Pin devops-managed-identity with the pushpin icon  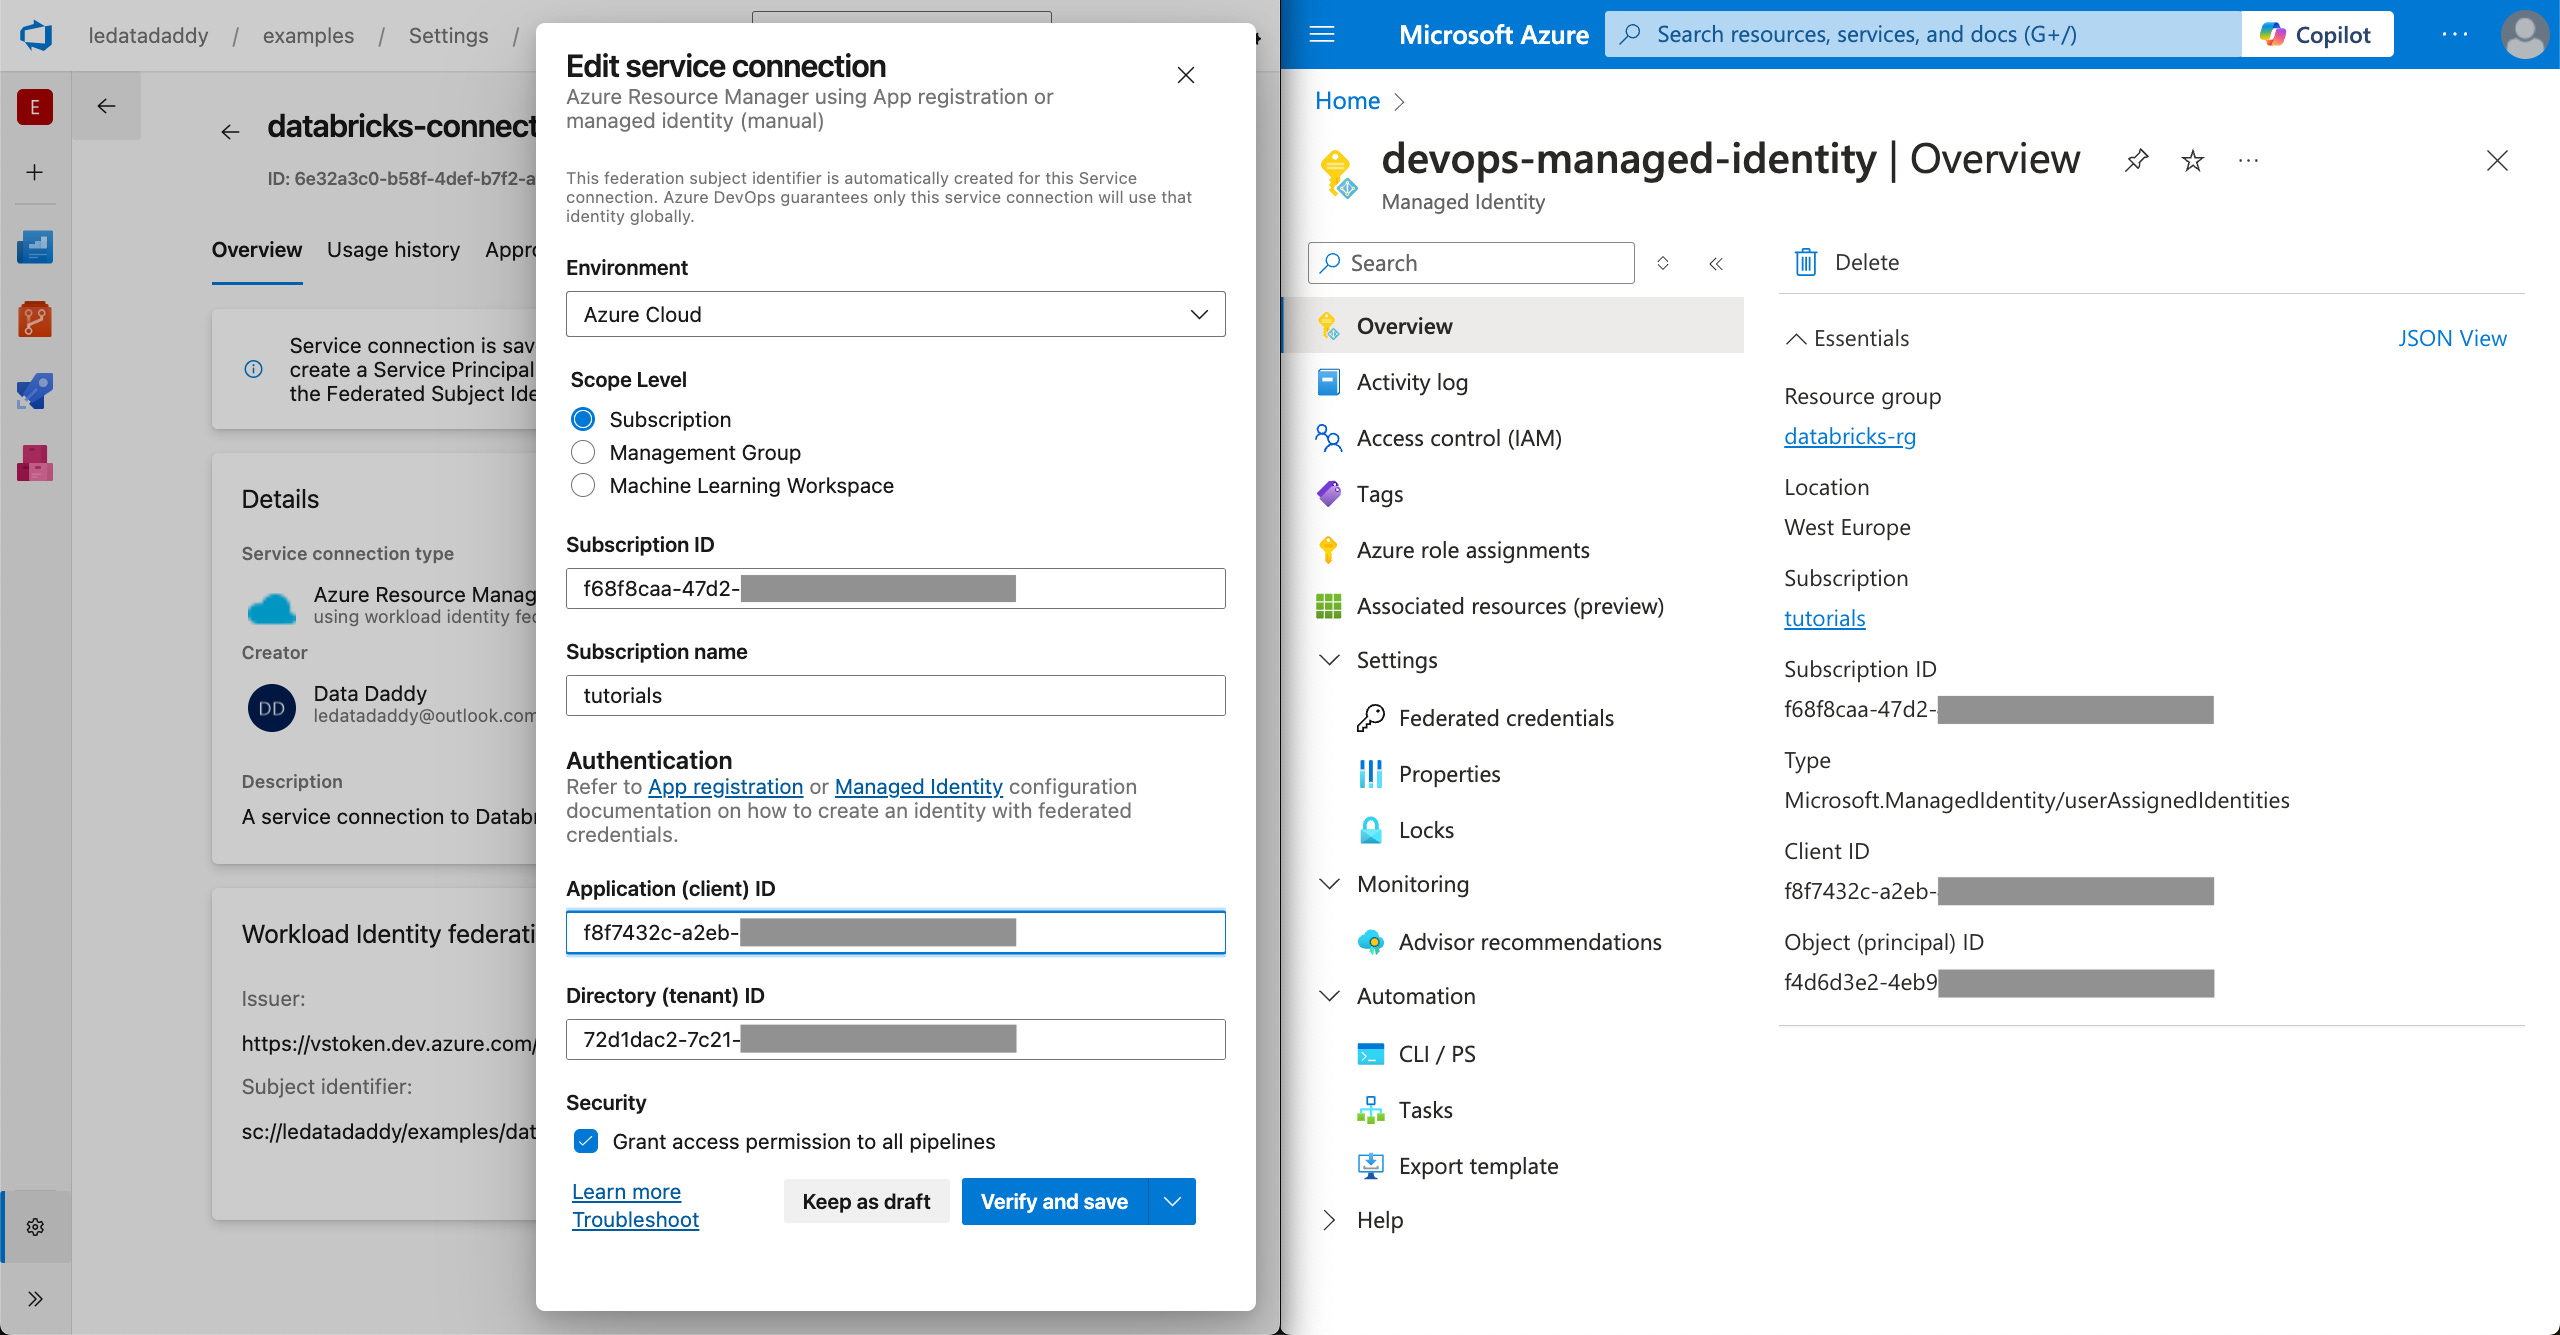point(2136,160)
